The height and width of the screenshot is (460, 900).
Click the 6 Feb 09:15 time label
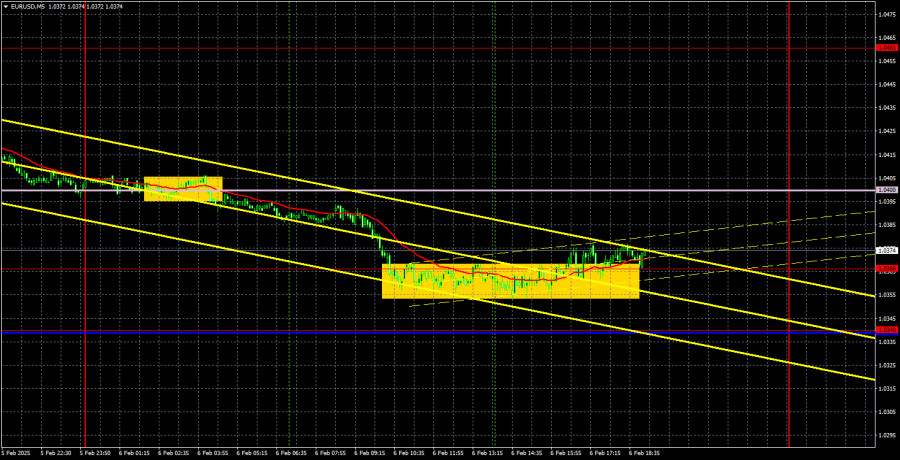pos(372,453)
